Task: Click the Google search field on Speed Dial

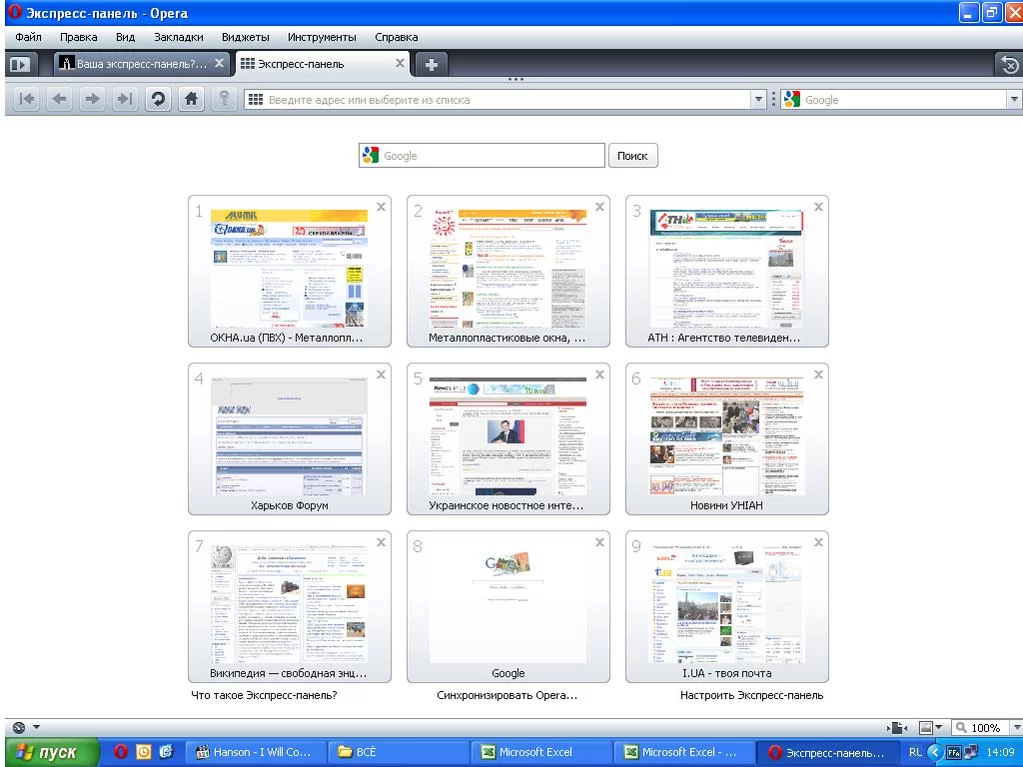Action: click(x=481, y=156)
